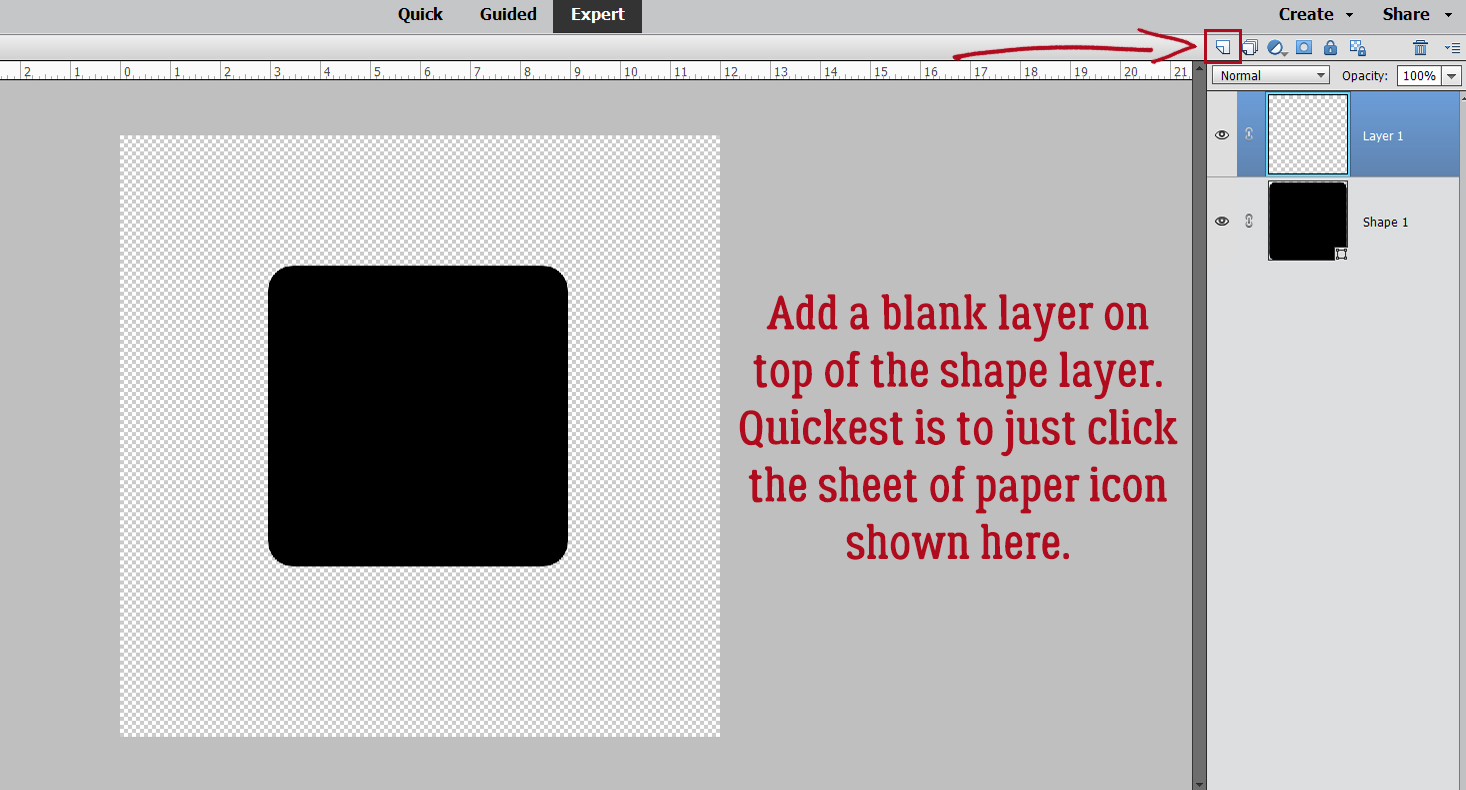Open the Layers panel options menu
The height and width of the screenshot is (790, 1466).
point(1452,47)
